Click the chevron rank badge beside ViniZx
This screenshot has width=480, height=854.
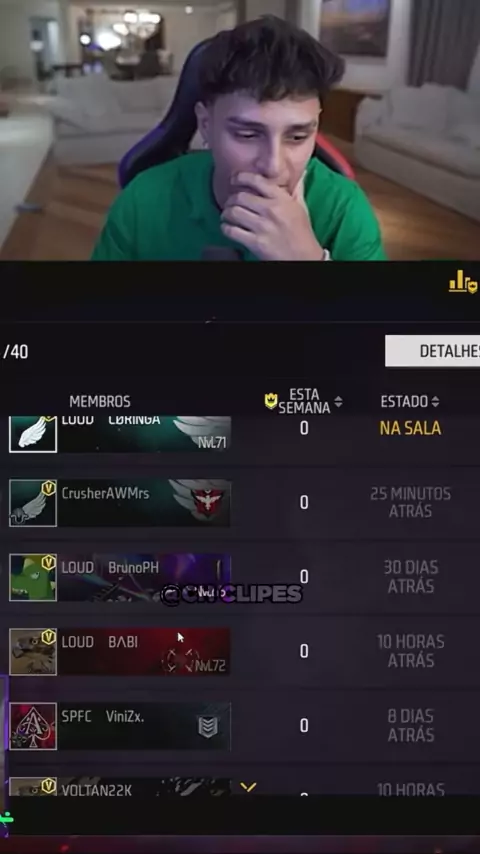click(208, 727)
